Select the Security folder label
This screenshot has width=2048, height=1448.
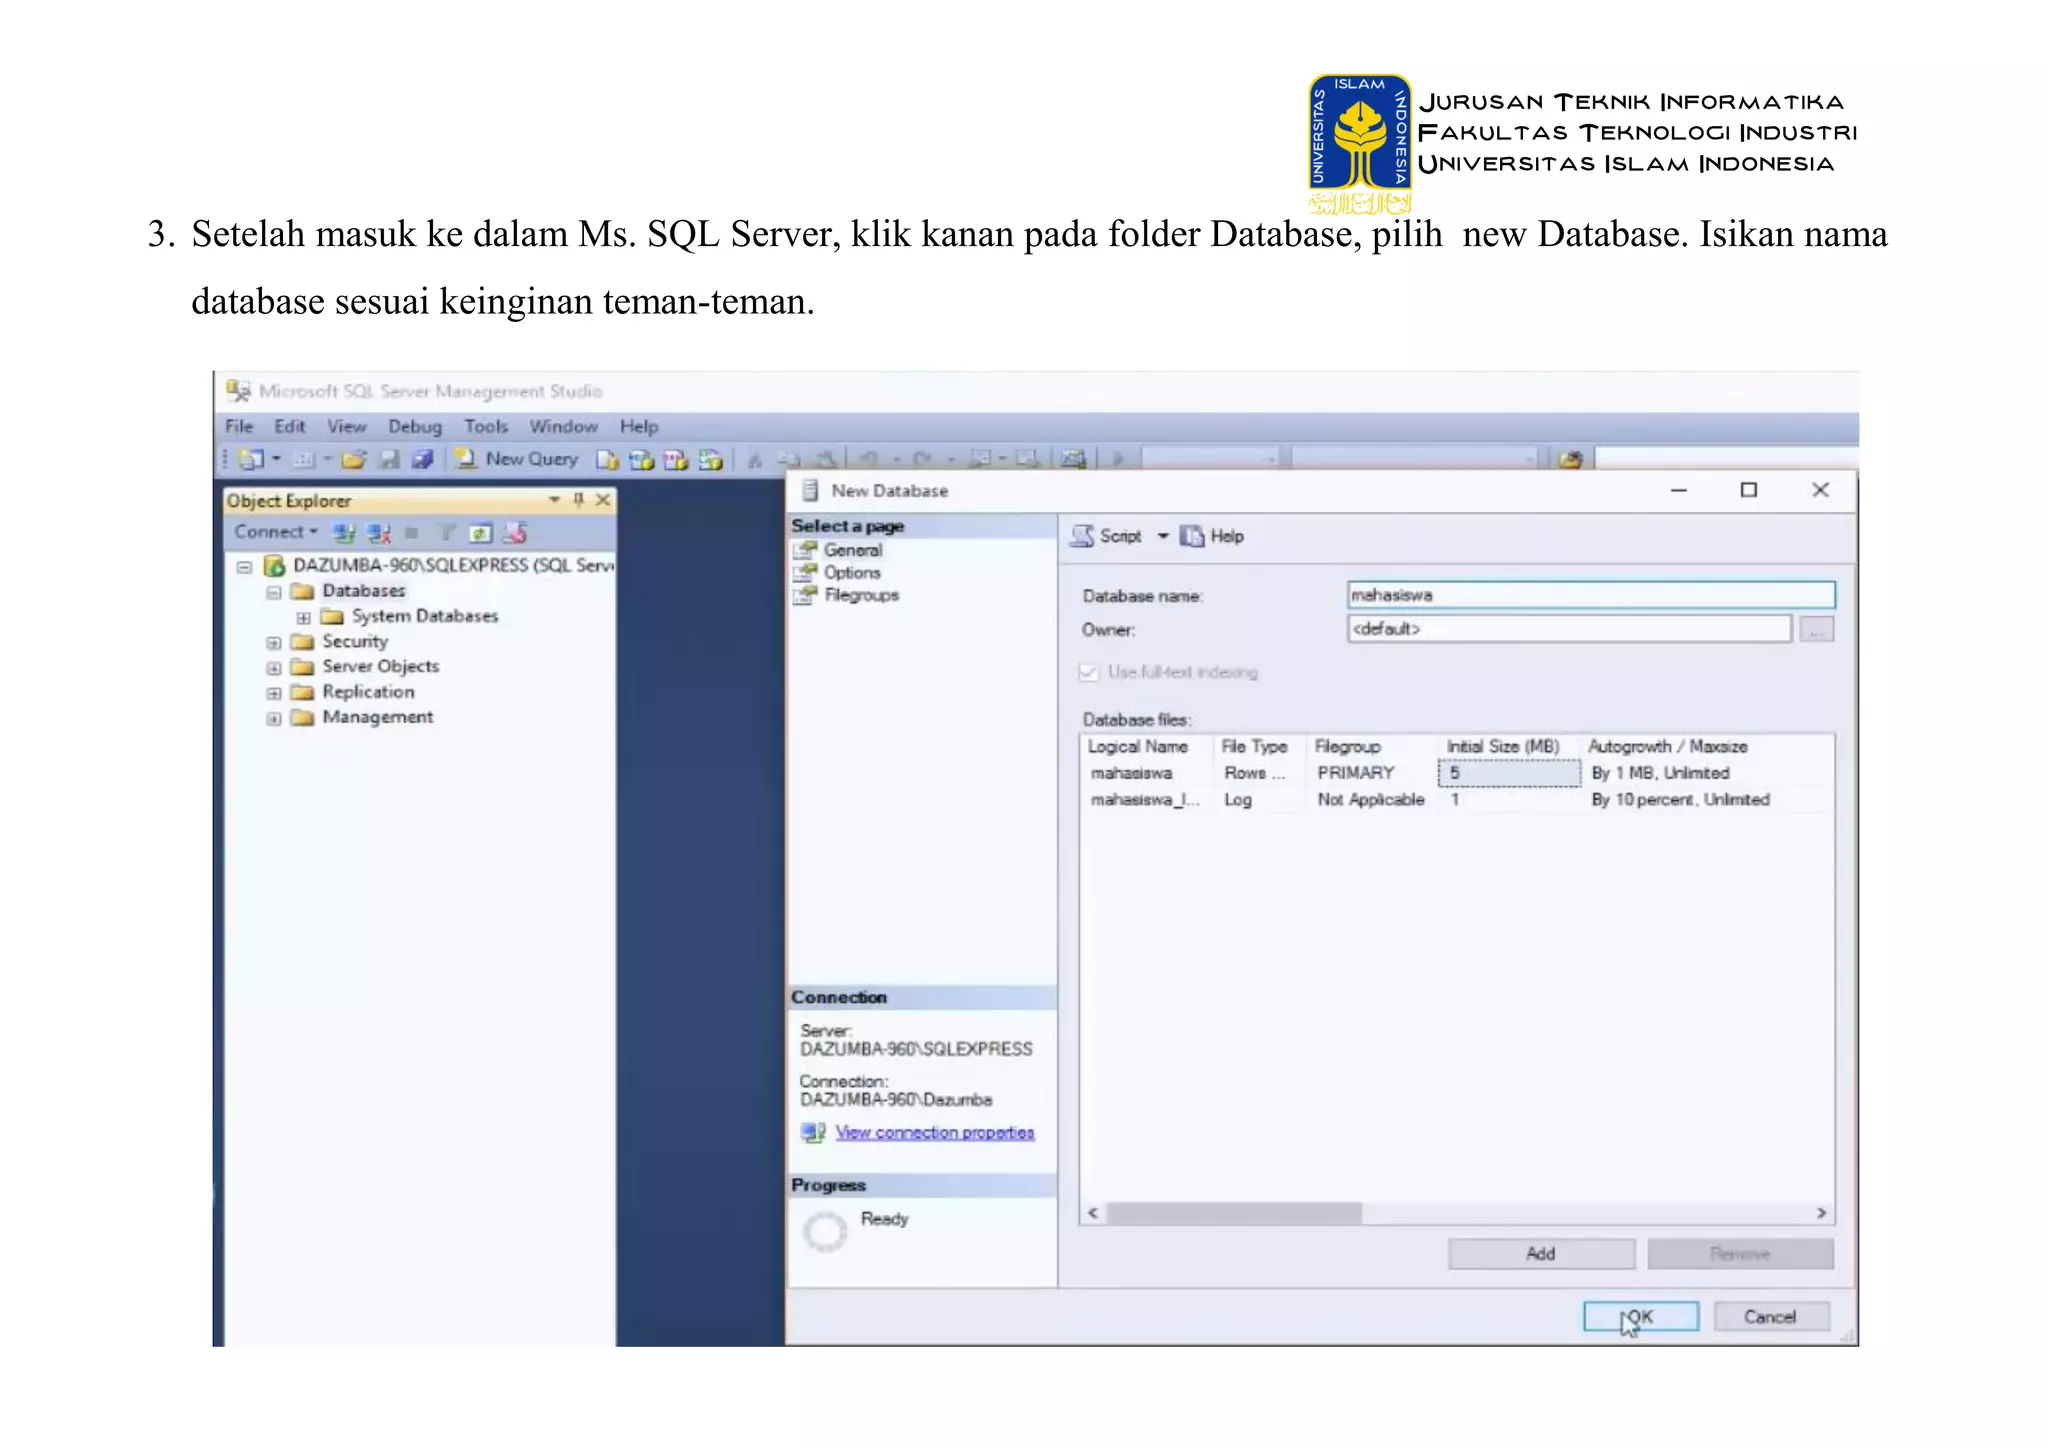tap(354, 641)
